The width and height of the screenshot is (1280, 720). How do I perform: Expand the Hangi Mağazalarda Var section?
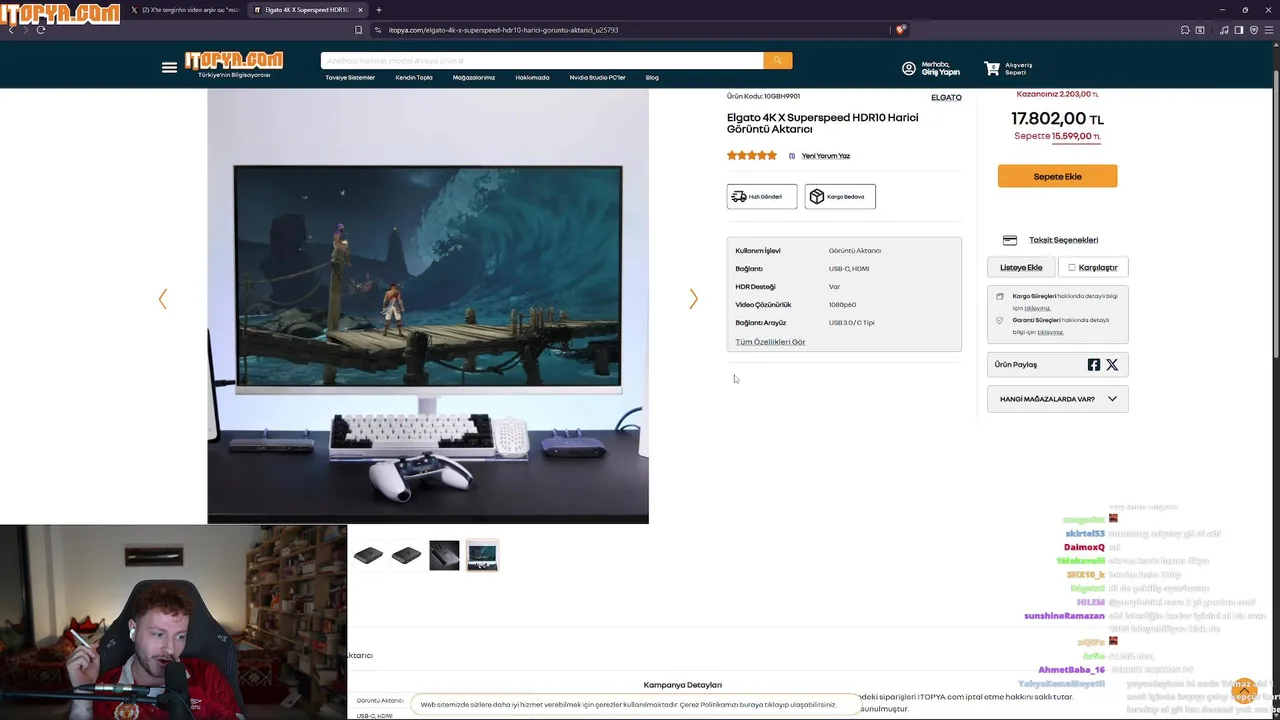(1057, 399)
